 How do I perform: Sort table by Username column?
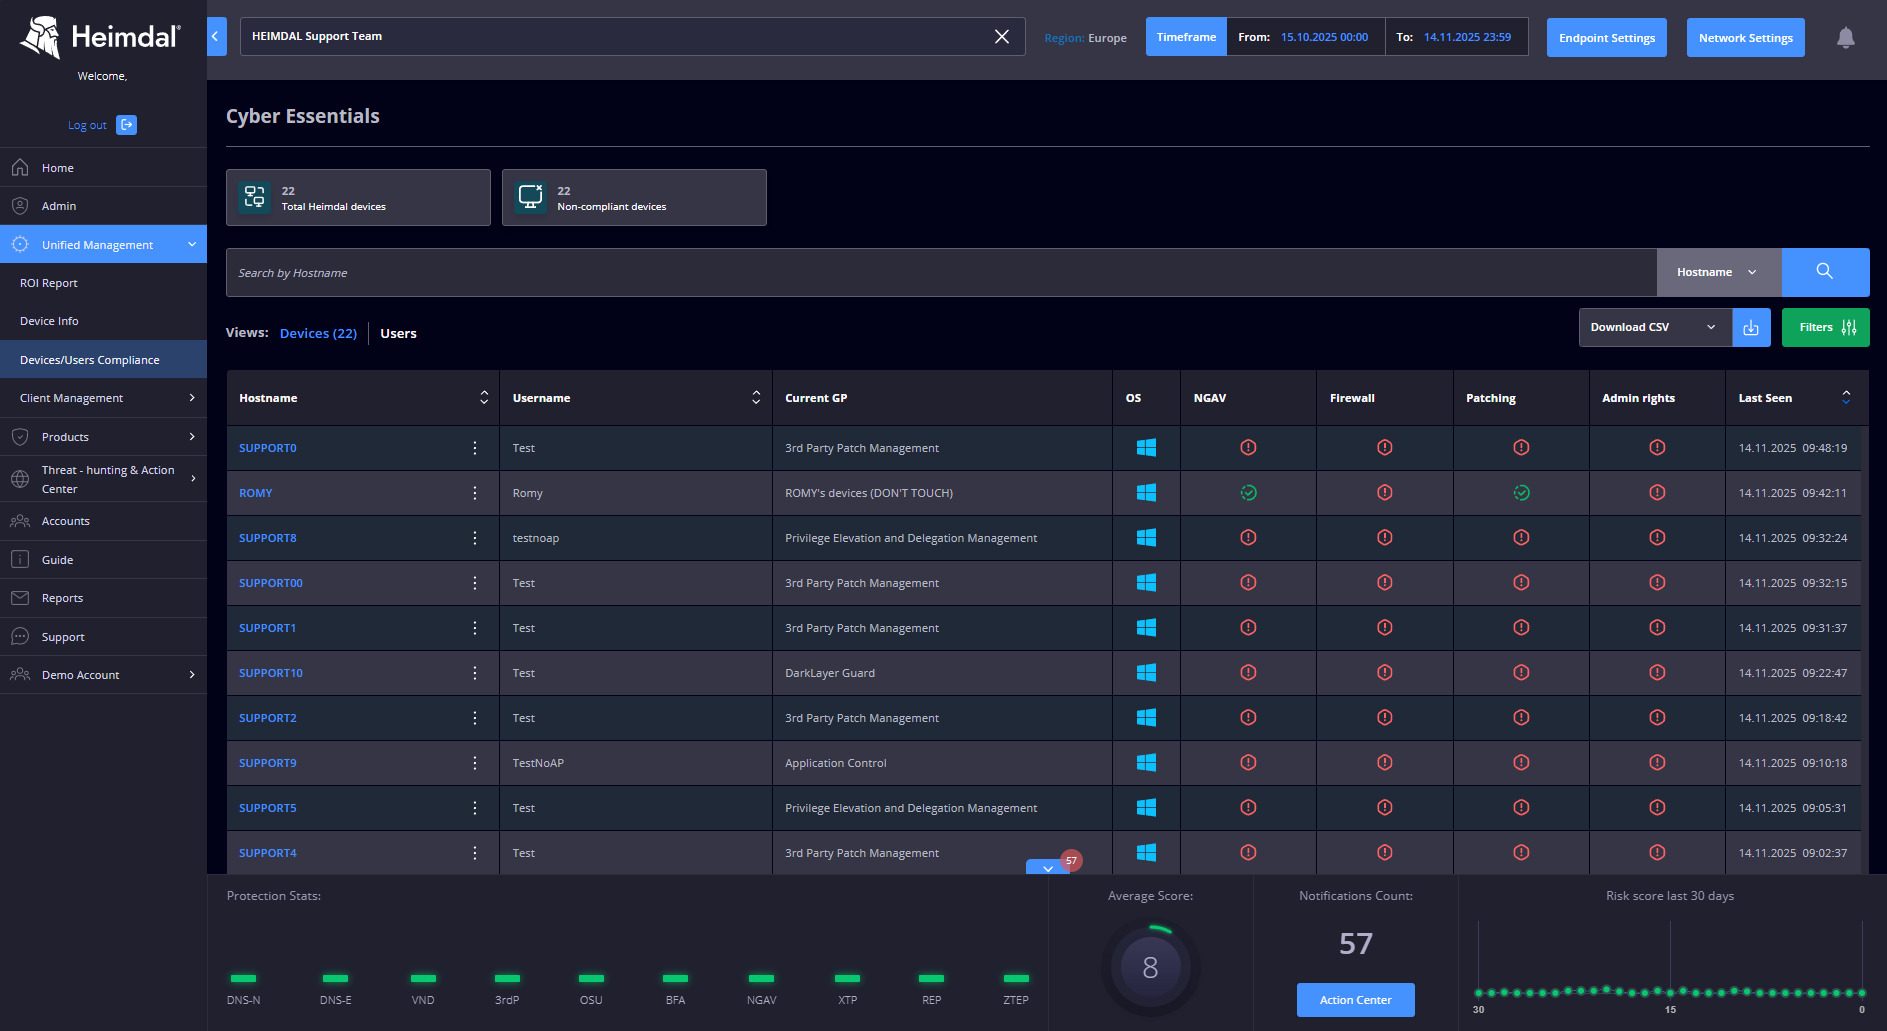point(756,398)
